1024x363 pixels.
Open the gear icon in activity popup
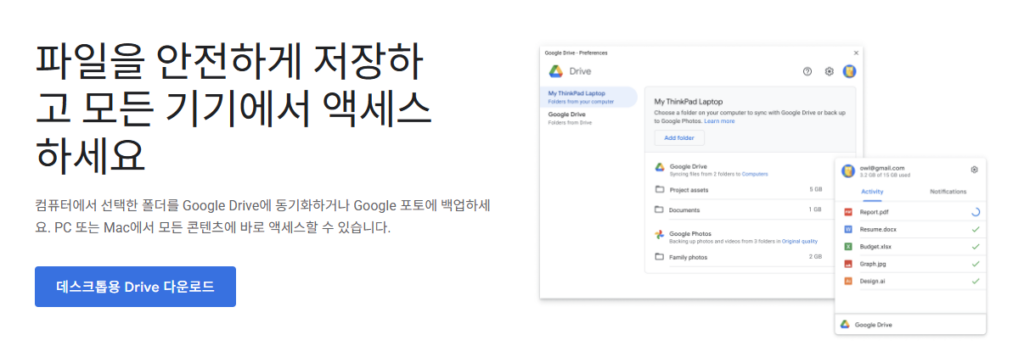[x=974, y=170]
